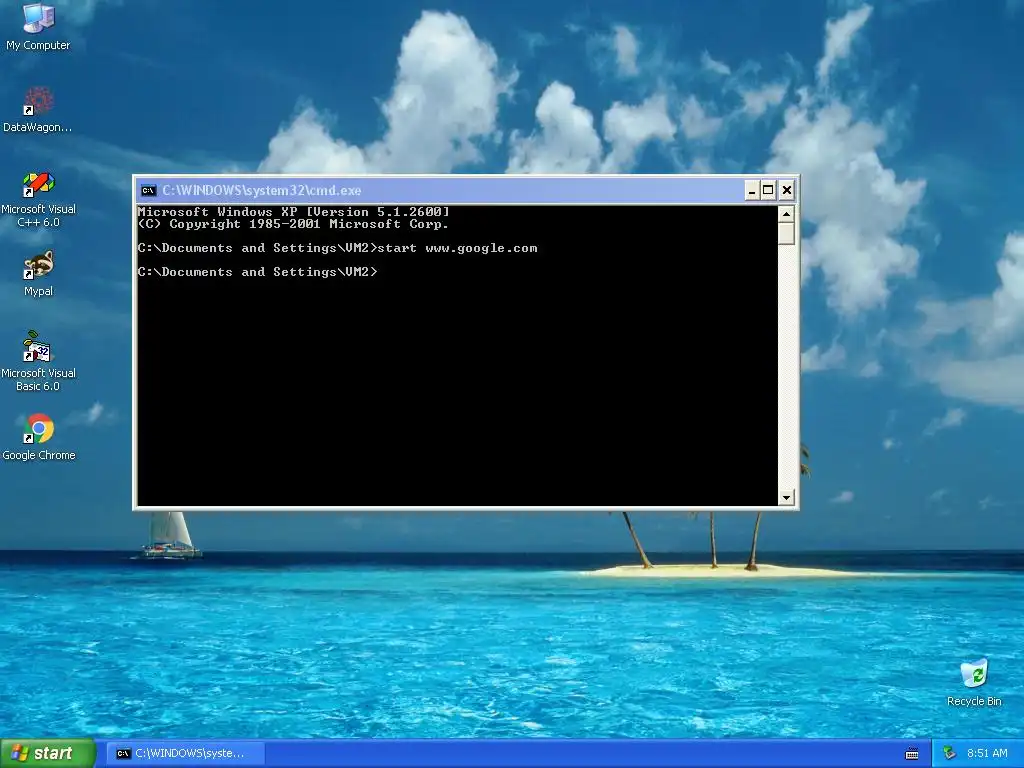Close the cmd.exe window
The image size is (1024, 768).
(786, 191)
